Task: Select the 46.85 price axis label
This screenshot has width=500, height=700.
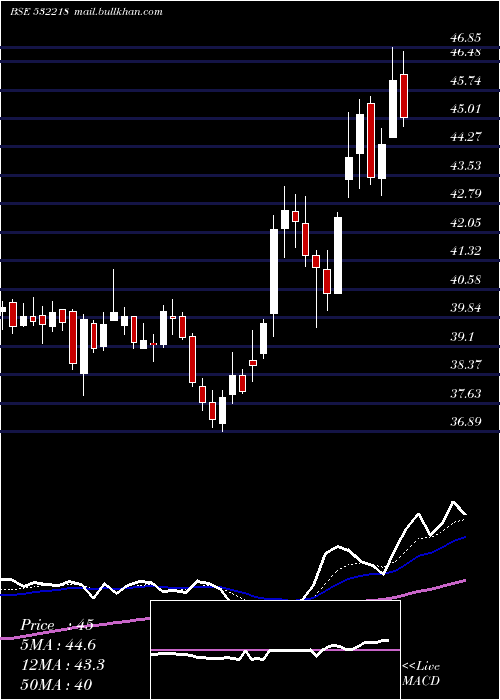Action: 466,39
